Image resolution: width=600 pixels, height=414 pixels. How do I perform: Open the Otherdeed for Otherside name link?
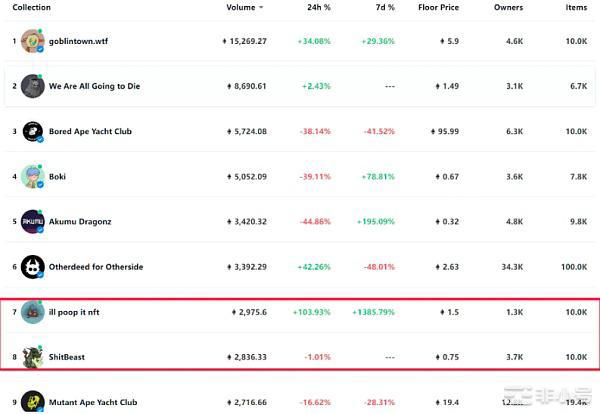click(x=96, y=267)
